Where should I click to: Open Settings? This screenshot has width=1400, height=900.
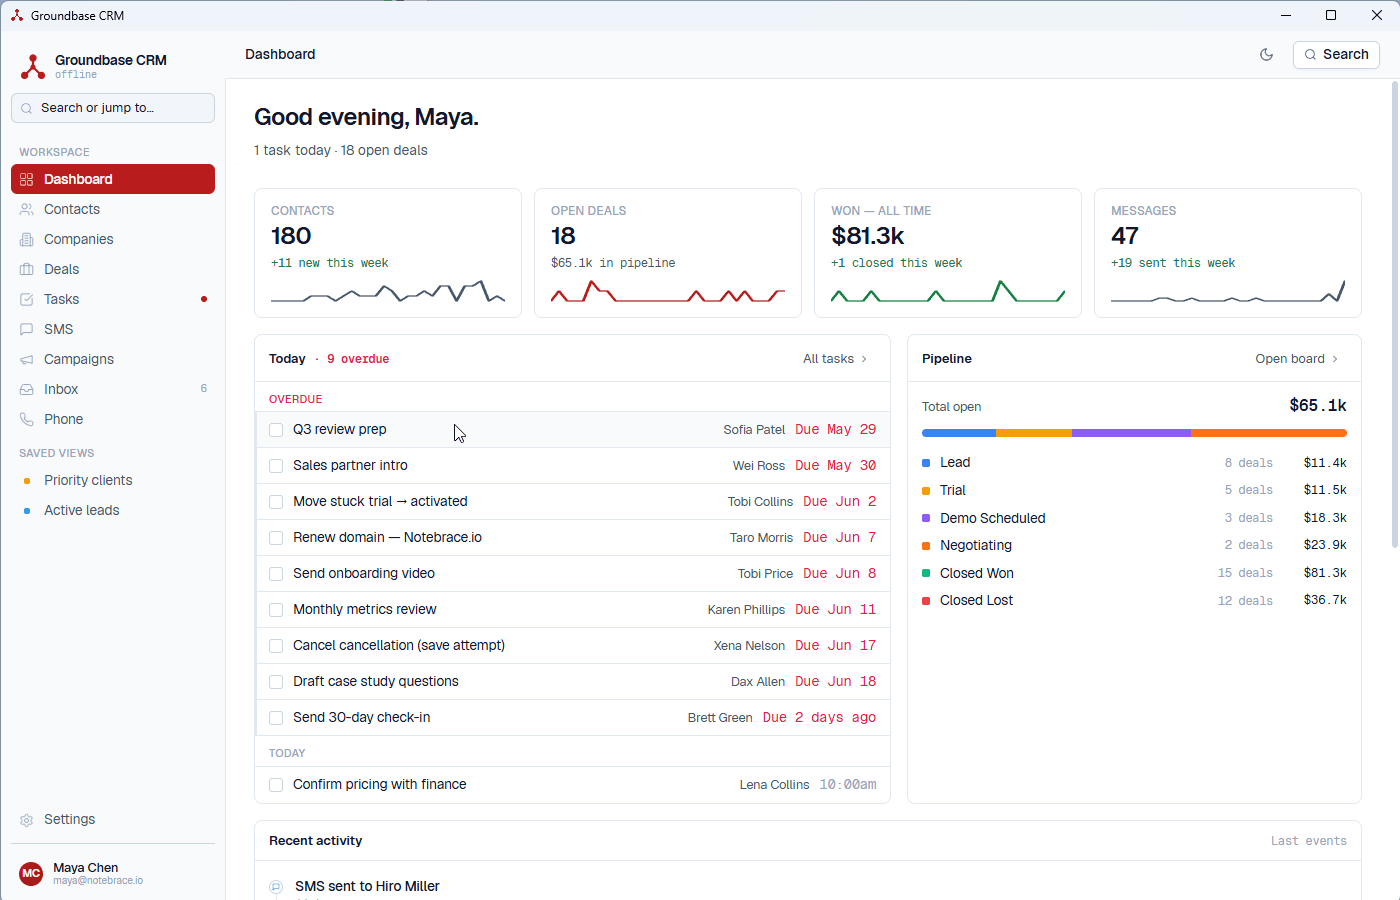pyautogui.click(x=113, y=819)
